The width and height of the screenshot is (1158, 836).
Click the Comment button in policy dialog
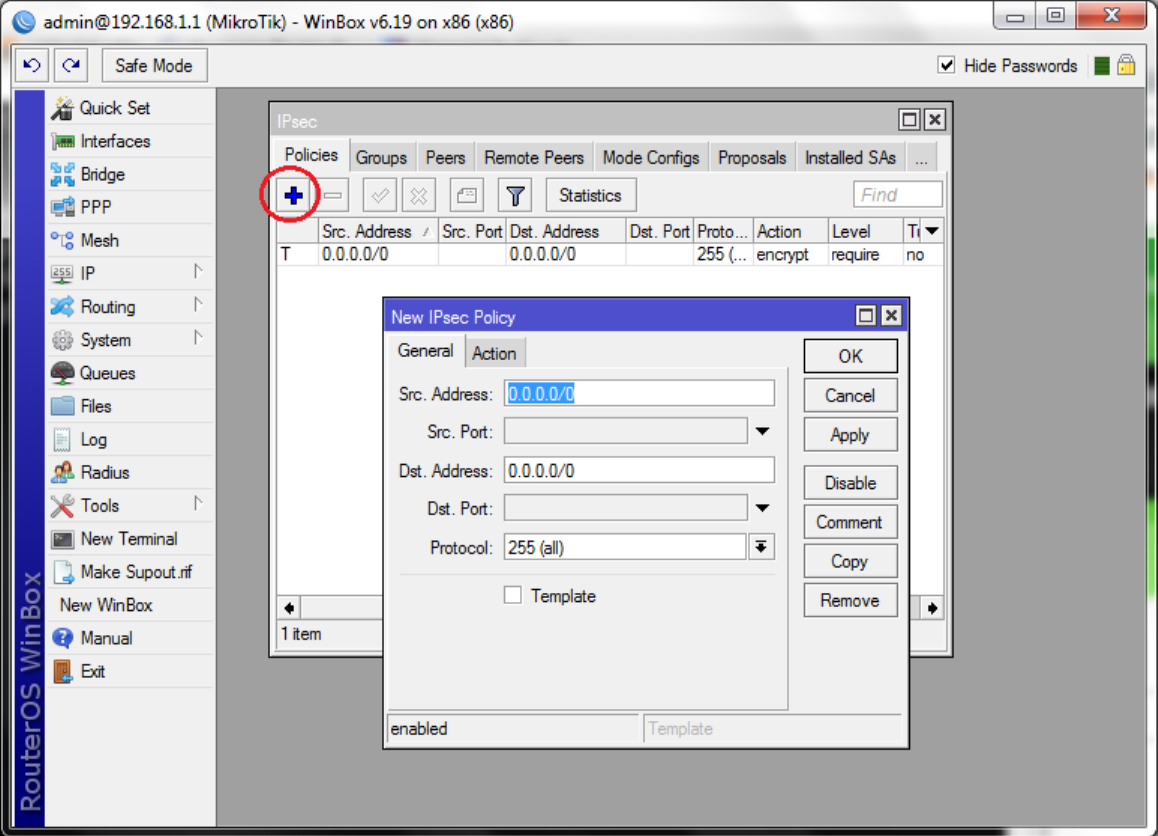850,522
